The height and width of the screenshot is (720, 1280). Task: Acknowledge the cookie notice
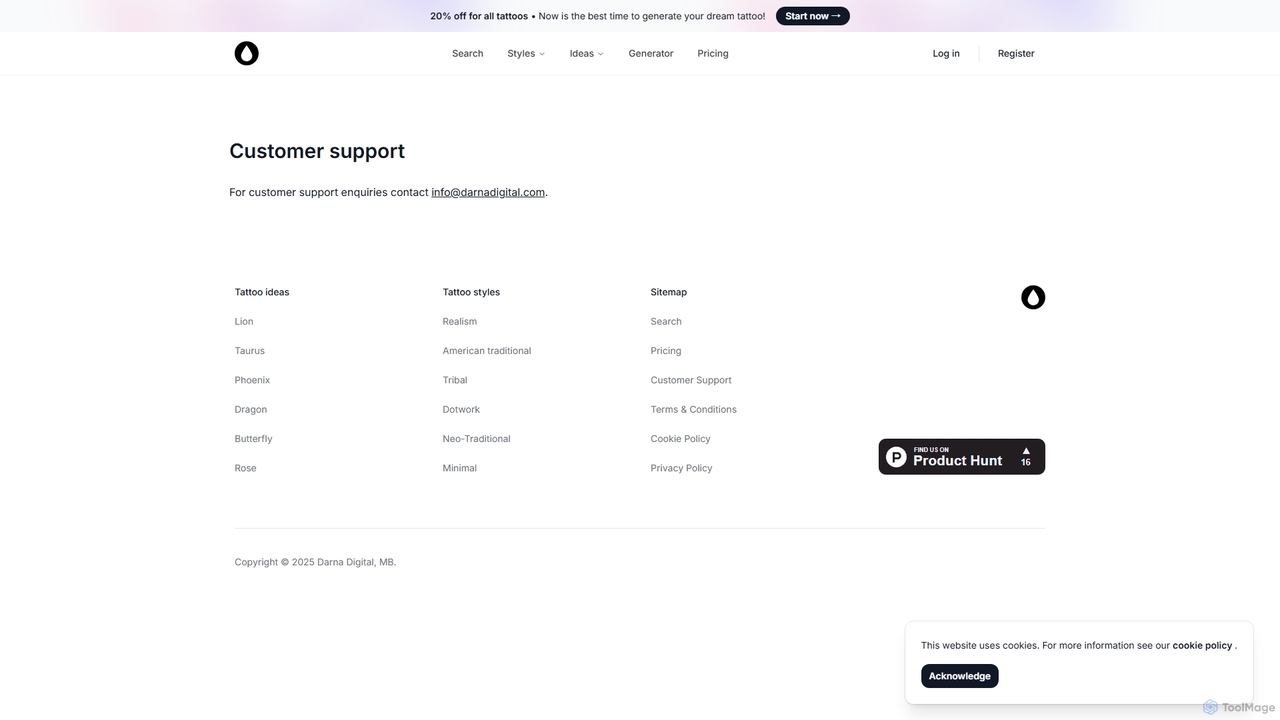coord(960,676)
